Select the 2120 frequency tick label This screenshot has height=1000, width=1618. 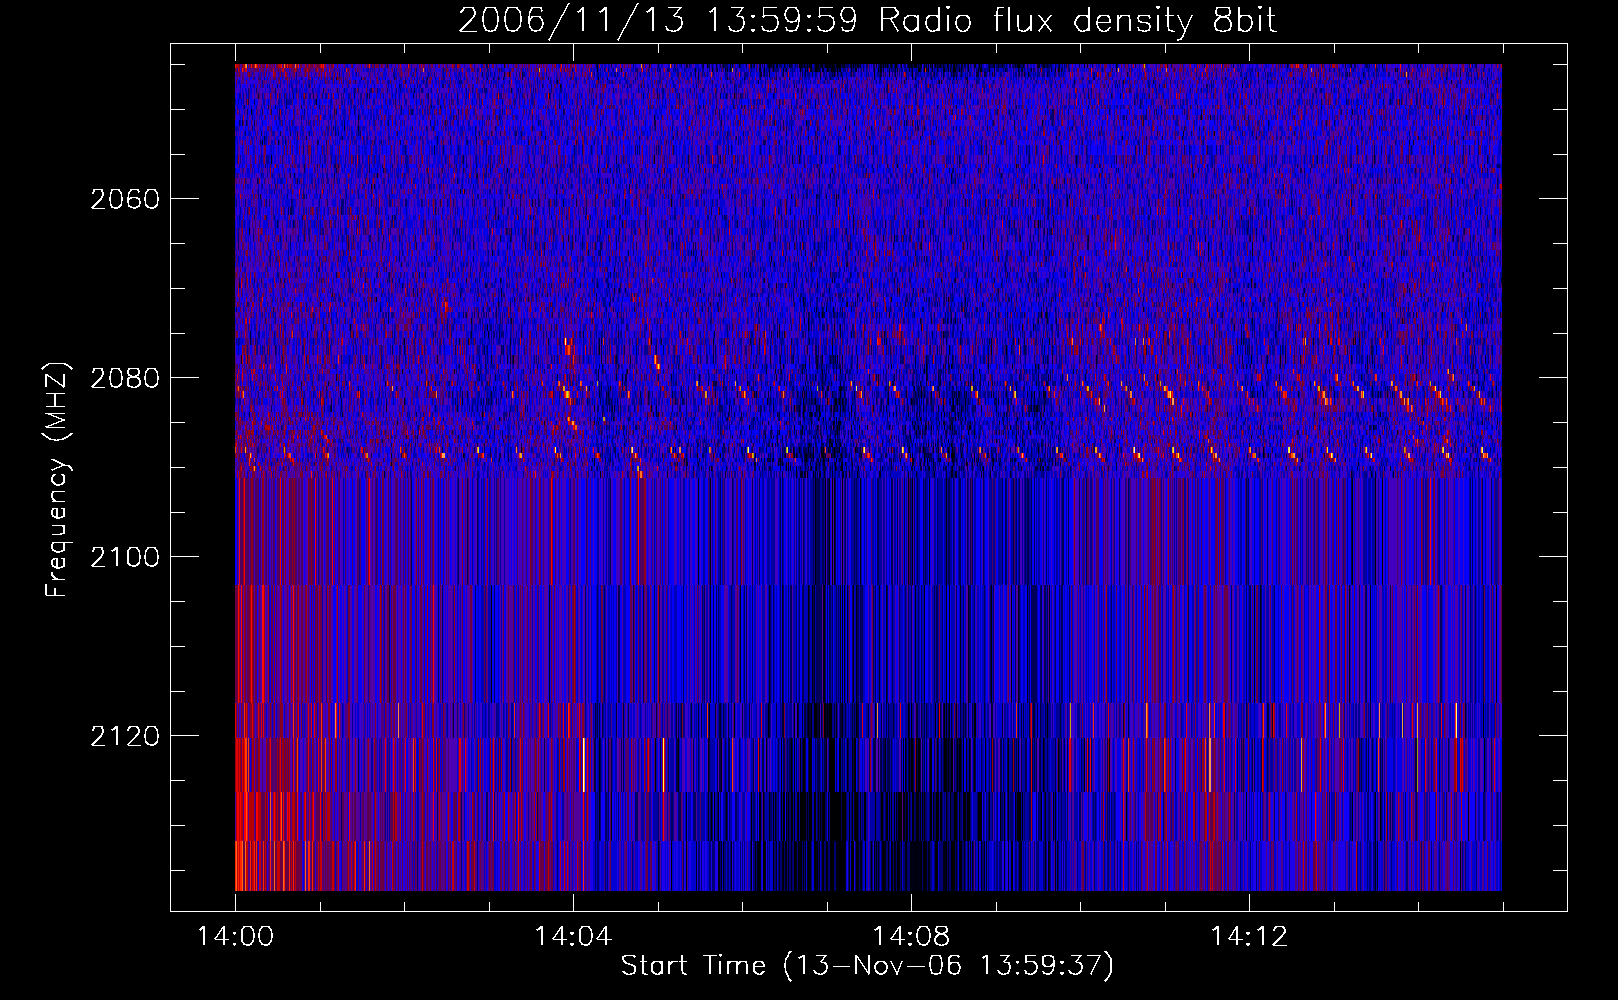click(x=125, y=736)
